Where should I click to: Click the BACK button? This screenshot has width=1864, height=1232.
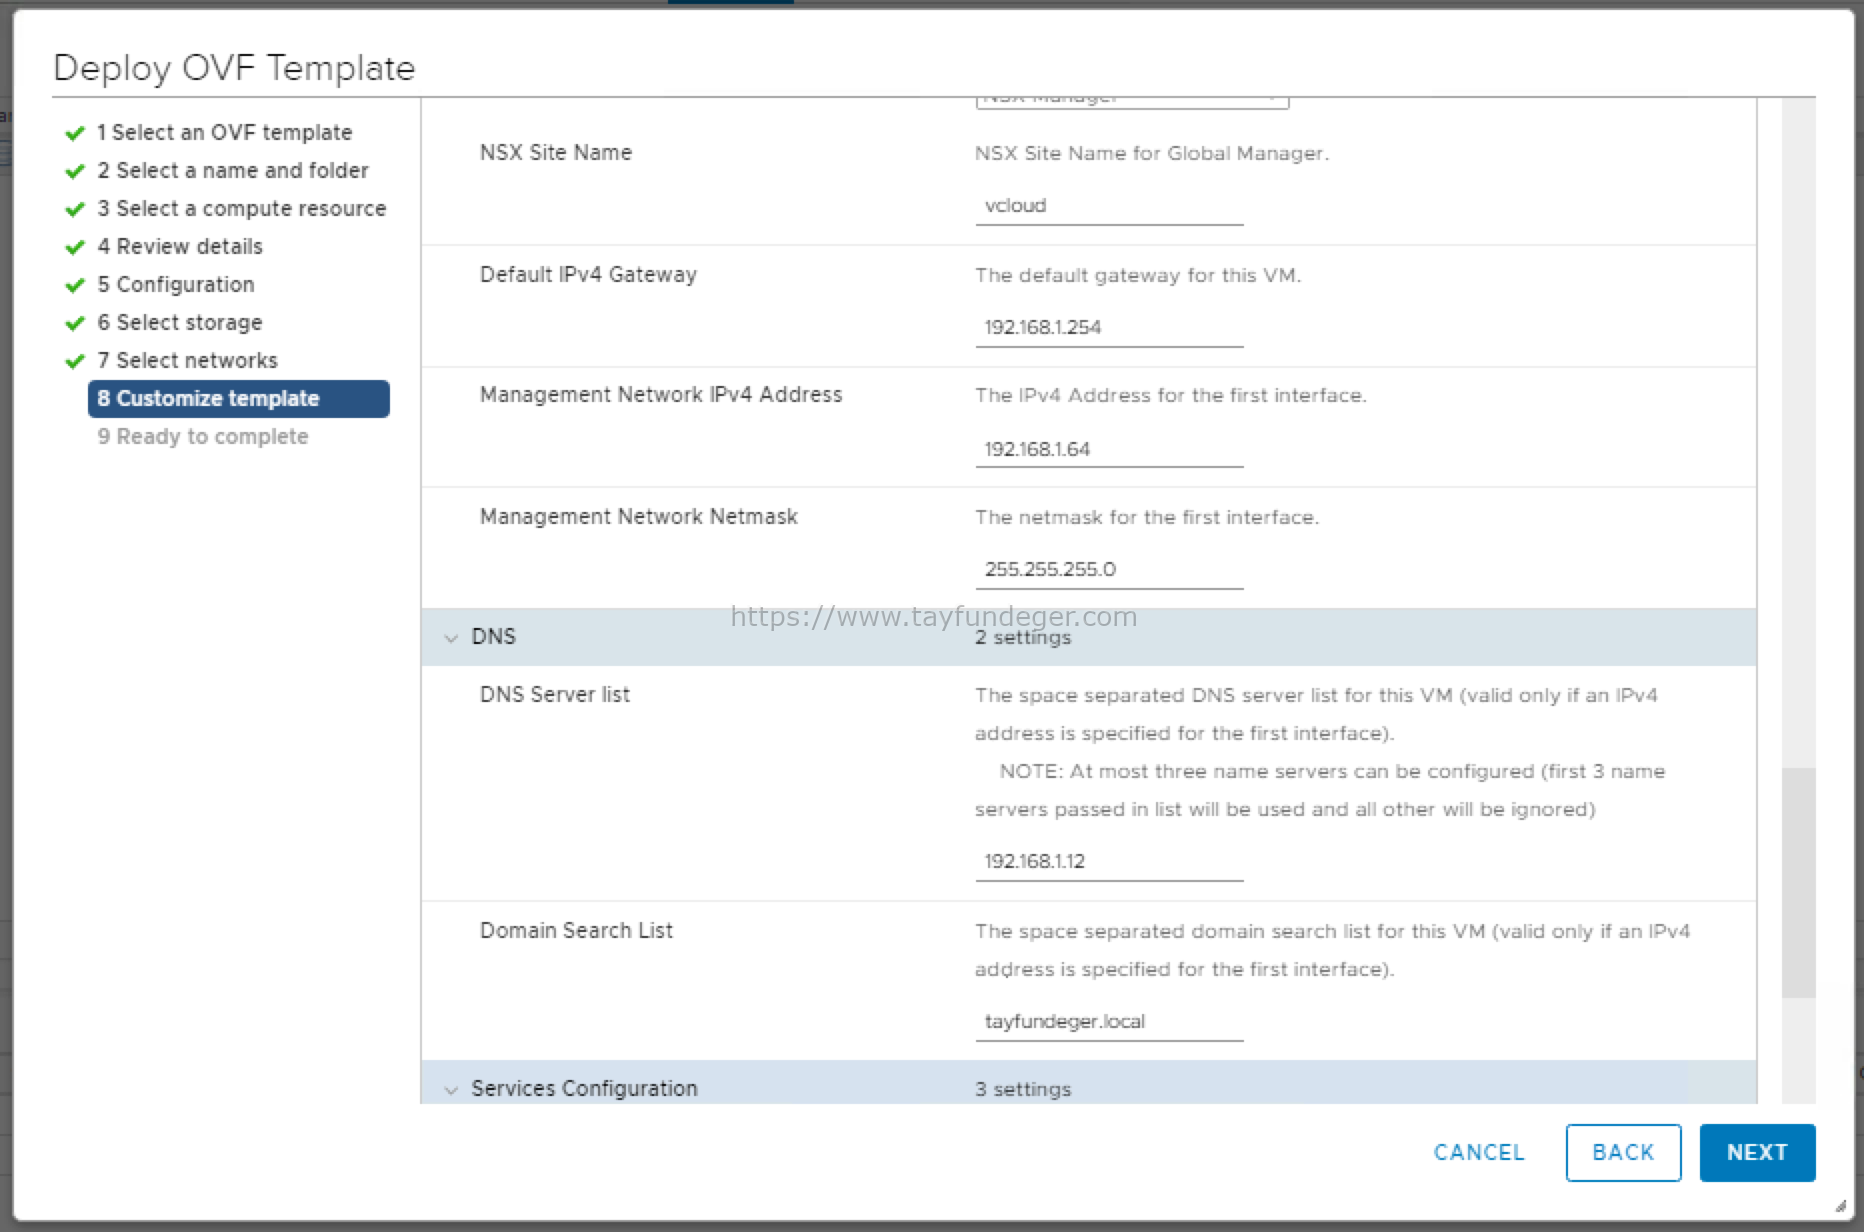point(1623,1152)
